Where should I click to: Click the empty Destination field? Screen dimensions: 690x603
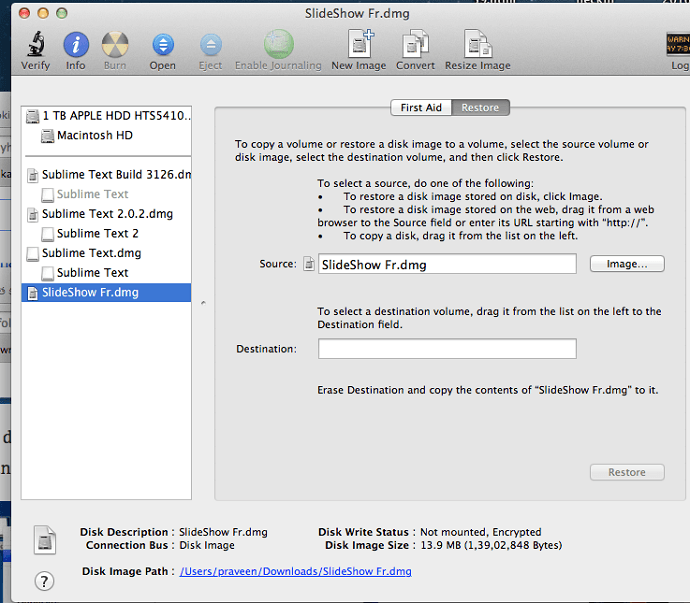(447, 349)
